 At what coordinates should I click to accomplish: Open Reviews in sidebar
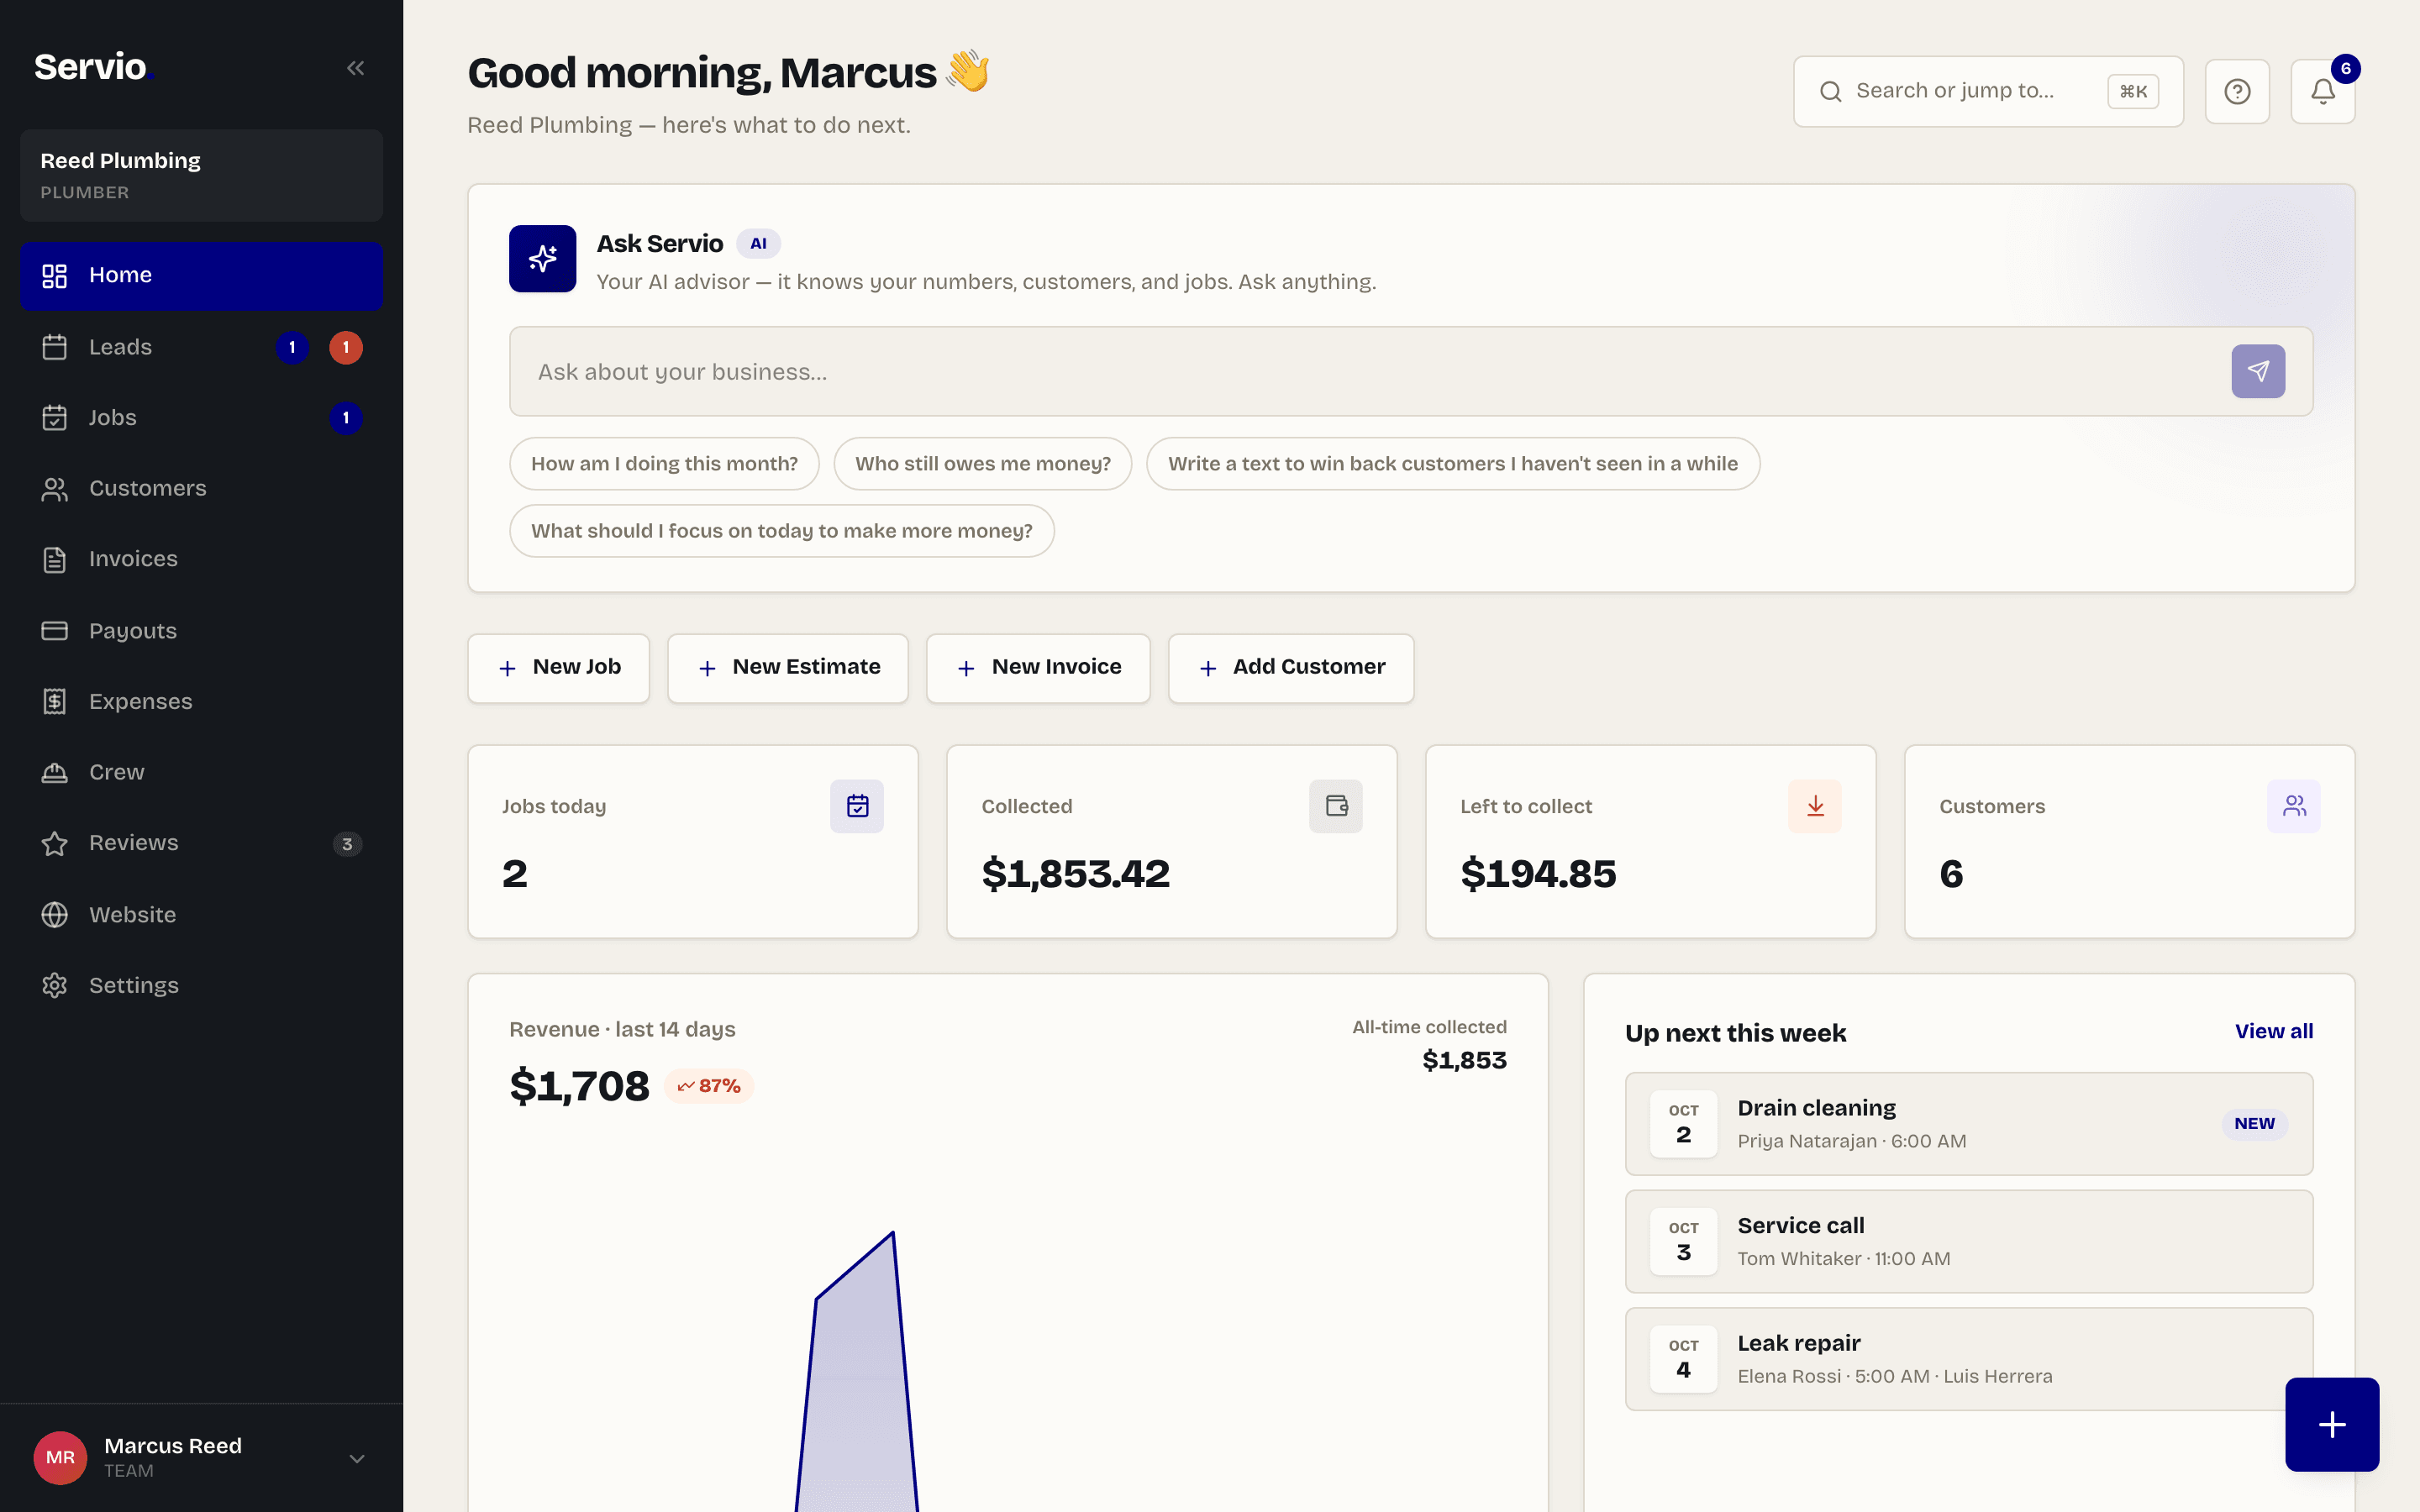coord(201,843)
